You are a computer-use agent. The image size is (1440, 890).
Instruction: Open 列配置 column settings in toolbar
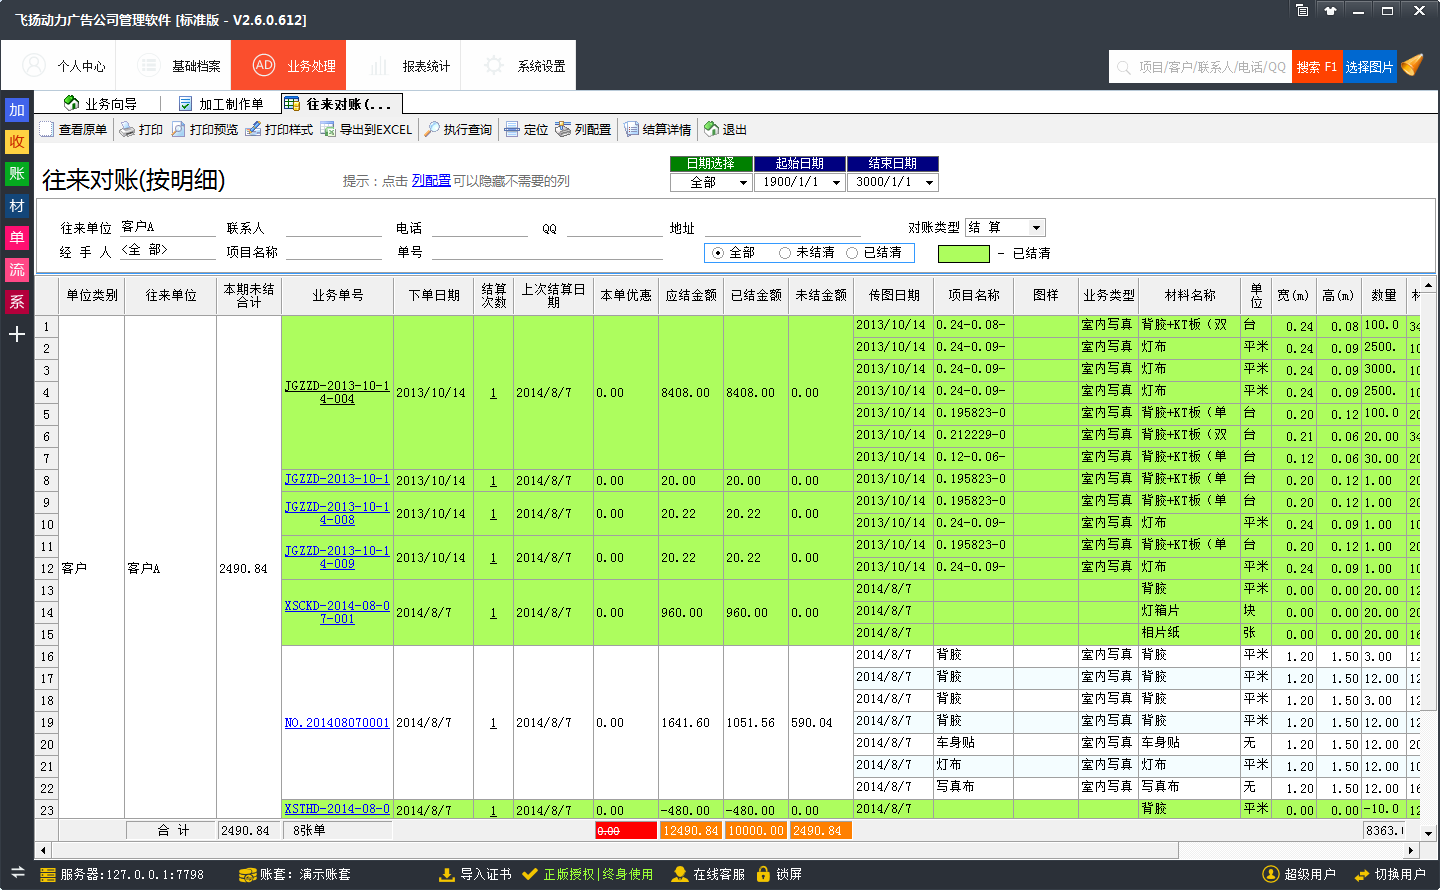pyautogui.click(x=563, y=130)
